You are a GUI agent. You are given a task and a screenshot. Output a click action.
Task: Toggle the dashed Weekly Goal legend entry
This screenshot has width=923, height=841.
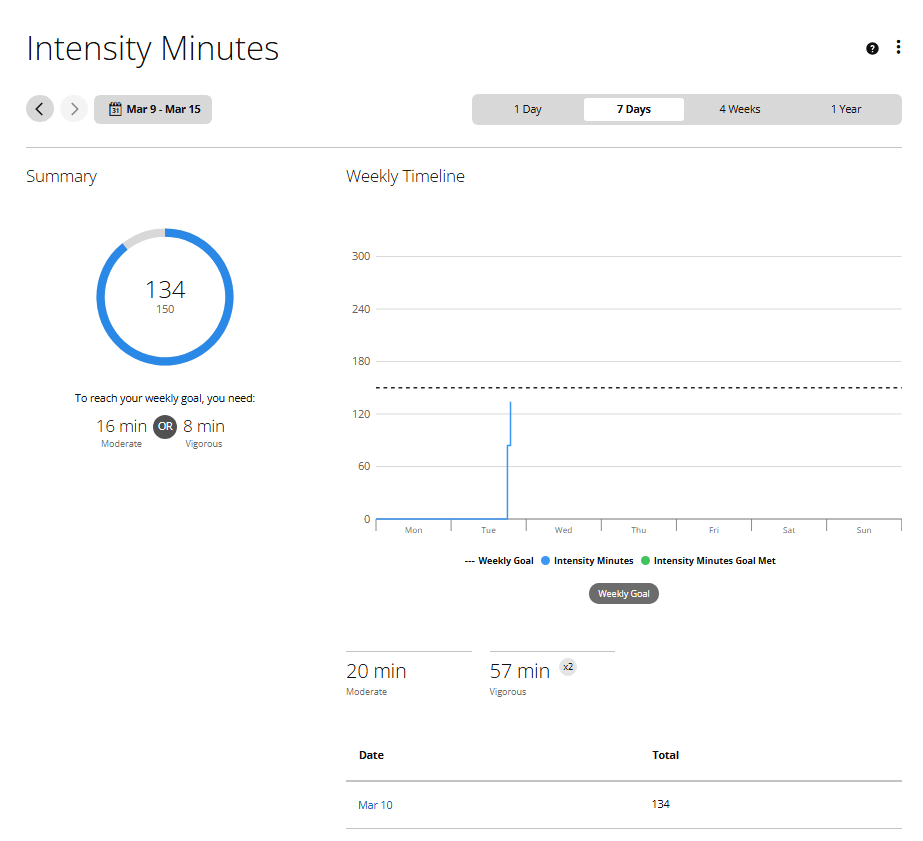[x=499, y=561]
